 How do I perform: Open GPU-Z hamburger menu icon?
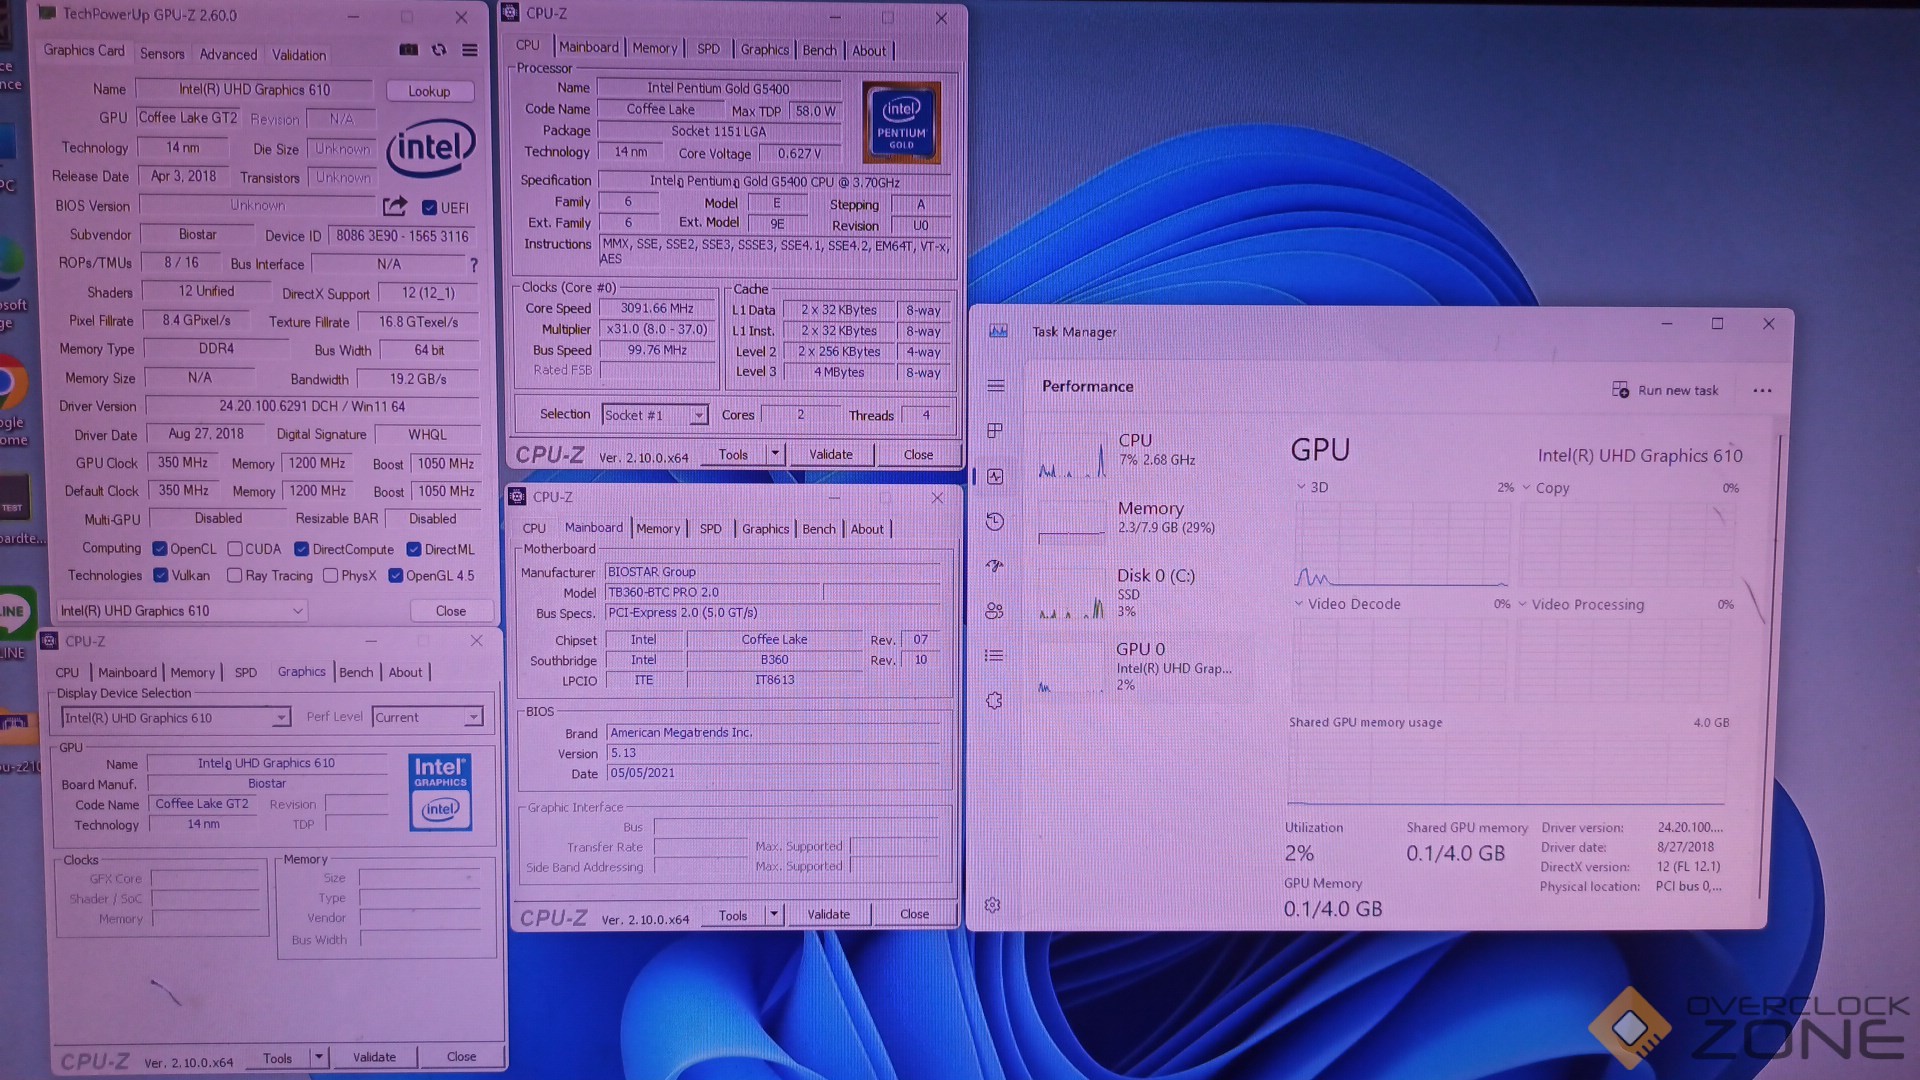[x=469, y=50]
